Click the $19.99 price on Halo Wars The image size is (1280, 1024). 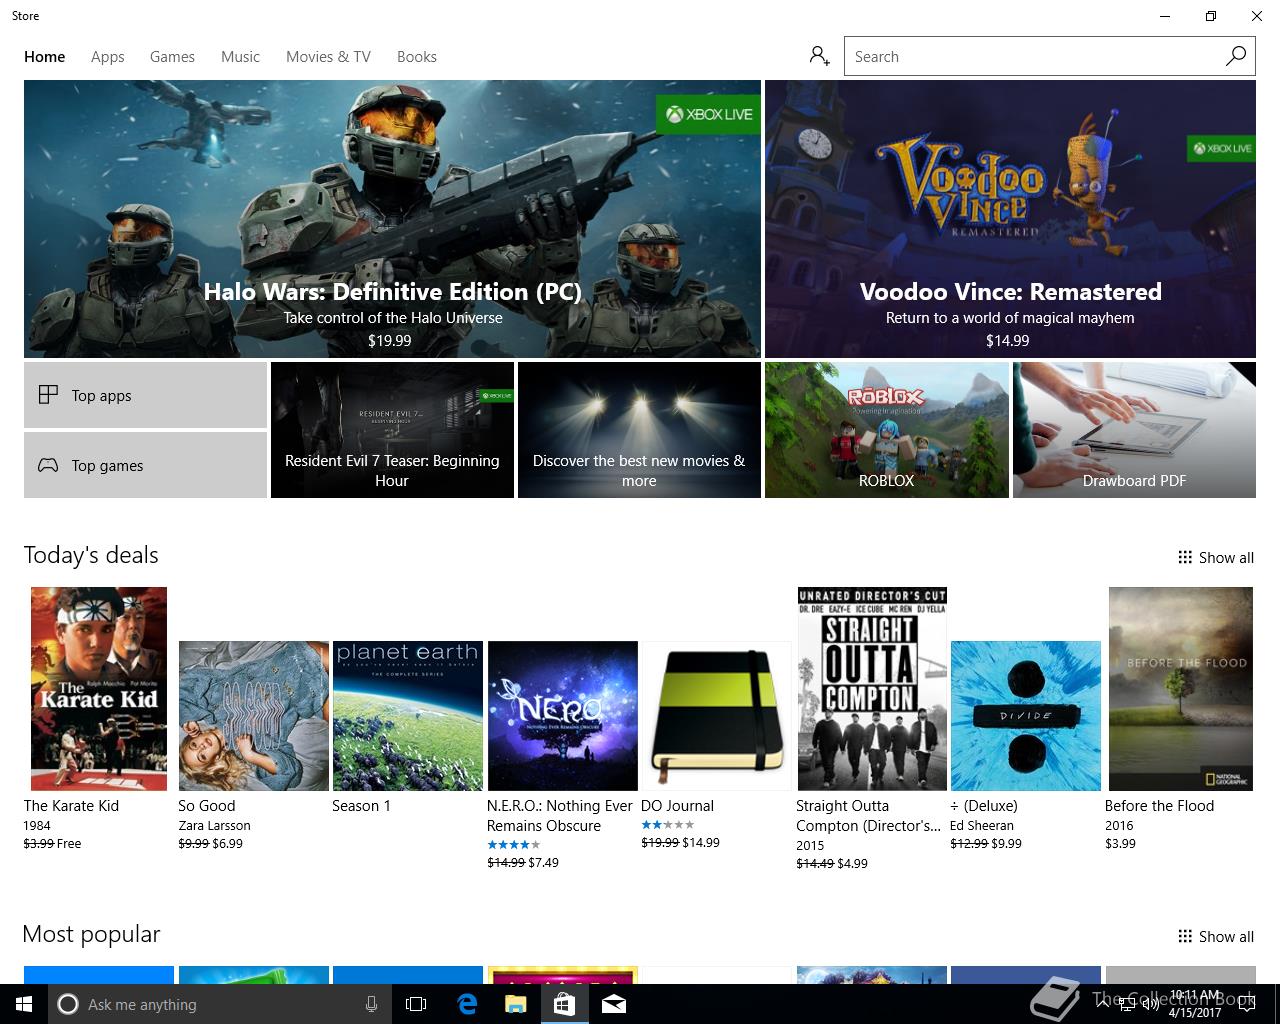tap(390, 340)
